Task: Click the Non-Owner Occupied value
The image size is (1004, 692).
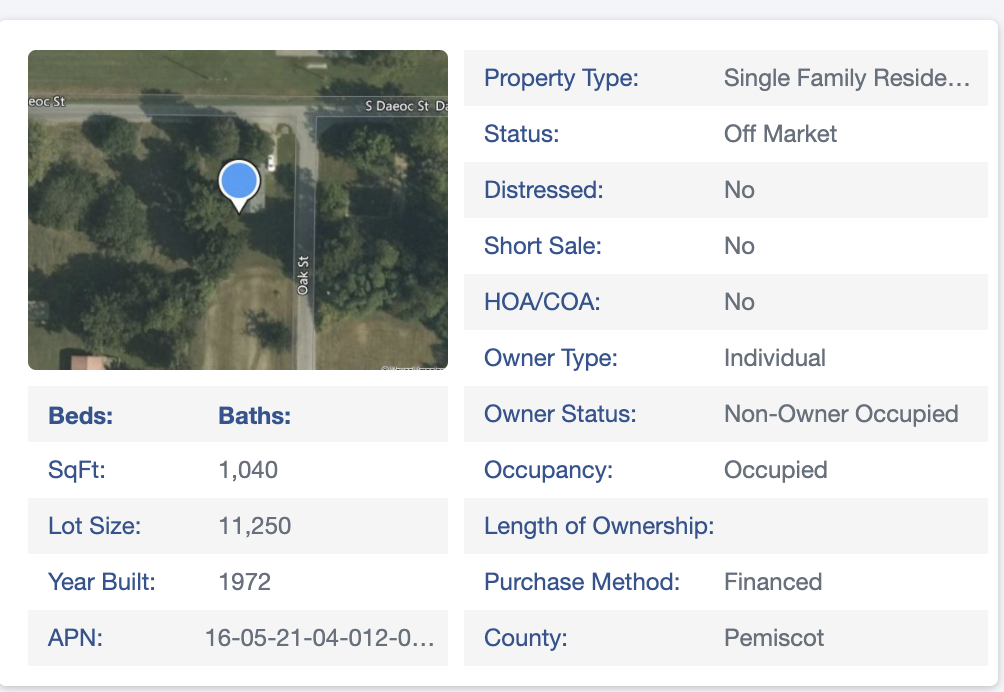Action: (x=841, y=414)
